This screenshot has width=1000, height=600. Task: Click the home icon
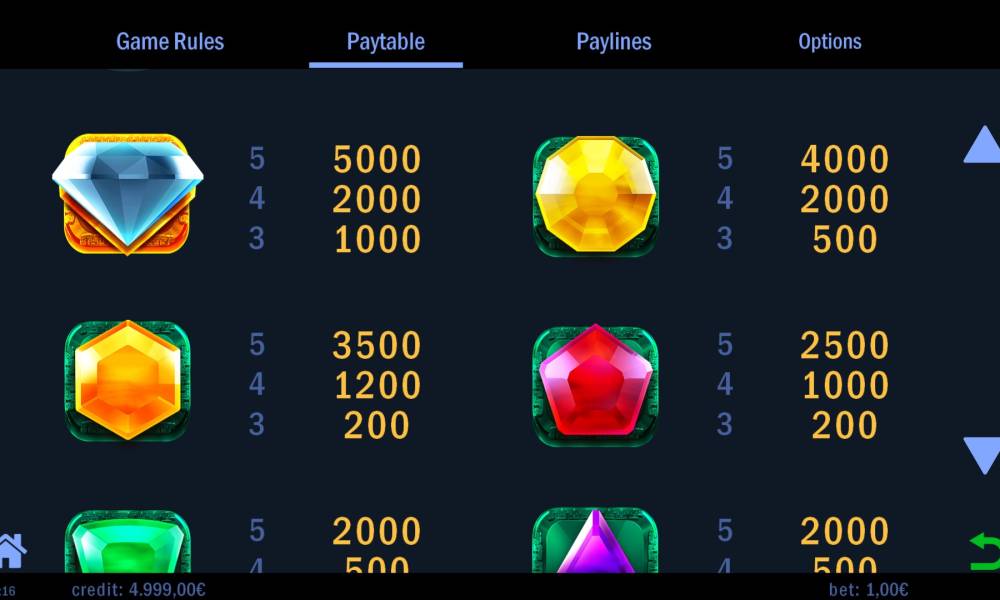(12, 550)
